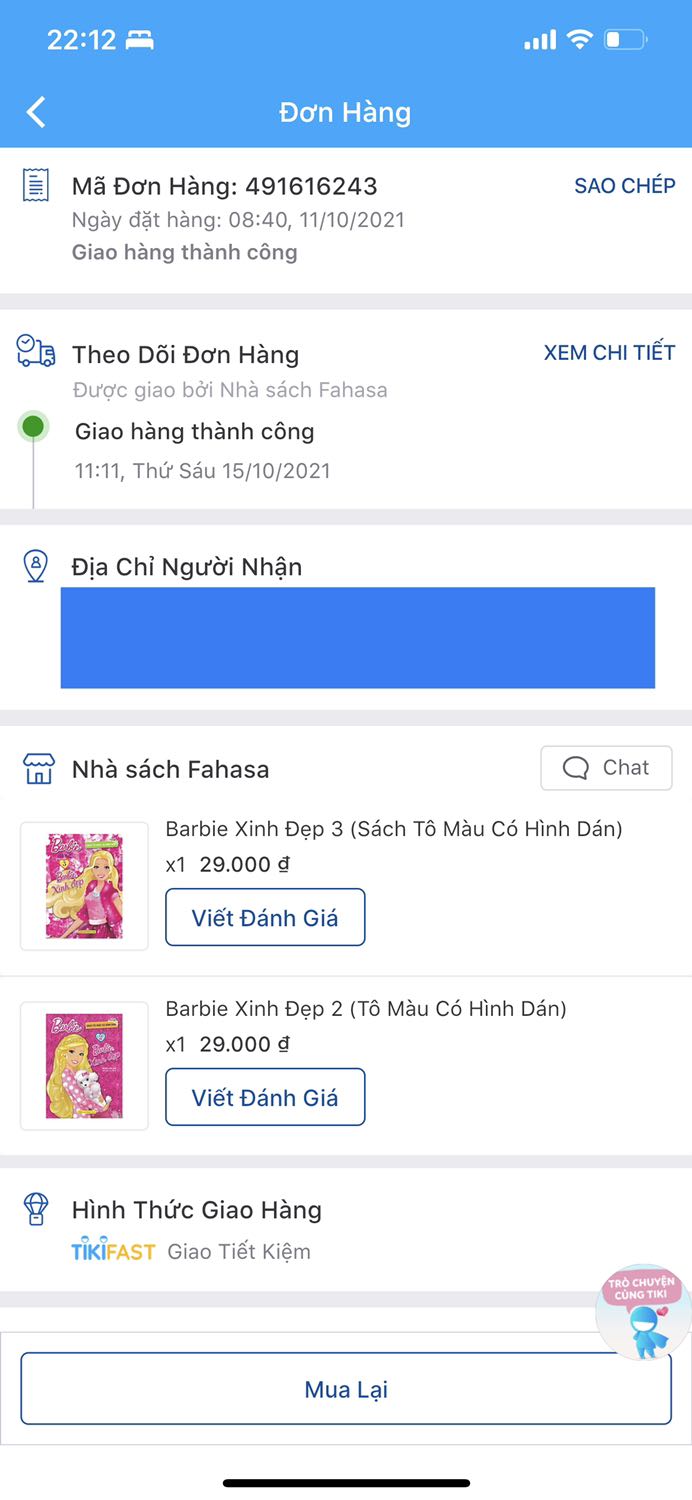The width and height of the screenshot is (692, 1500).
Task: Copy the order code via SAO CHÉP
Action: point(623,186)
